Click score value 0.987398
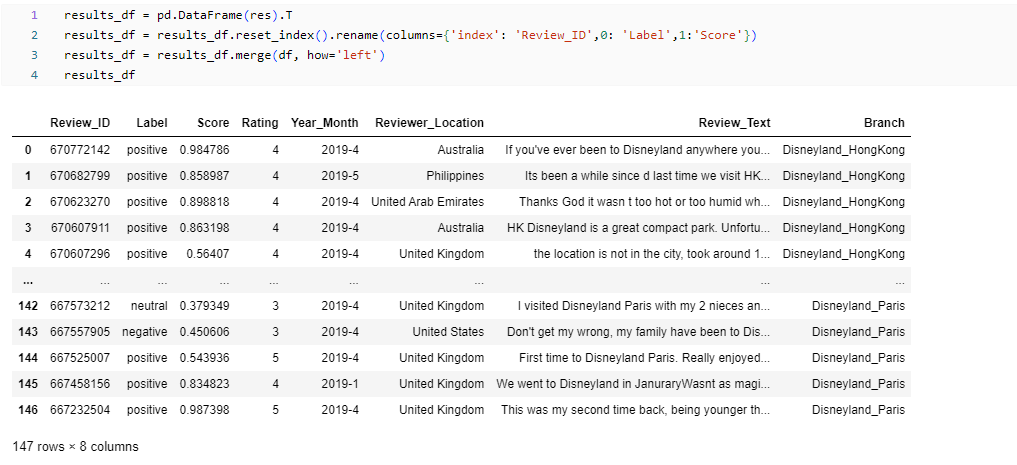Image resolution: width=1017 pixels, height=465 pixels. 204,409
